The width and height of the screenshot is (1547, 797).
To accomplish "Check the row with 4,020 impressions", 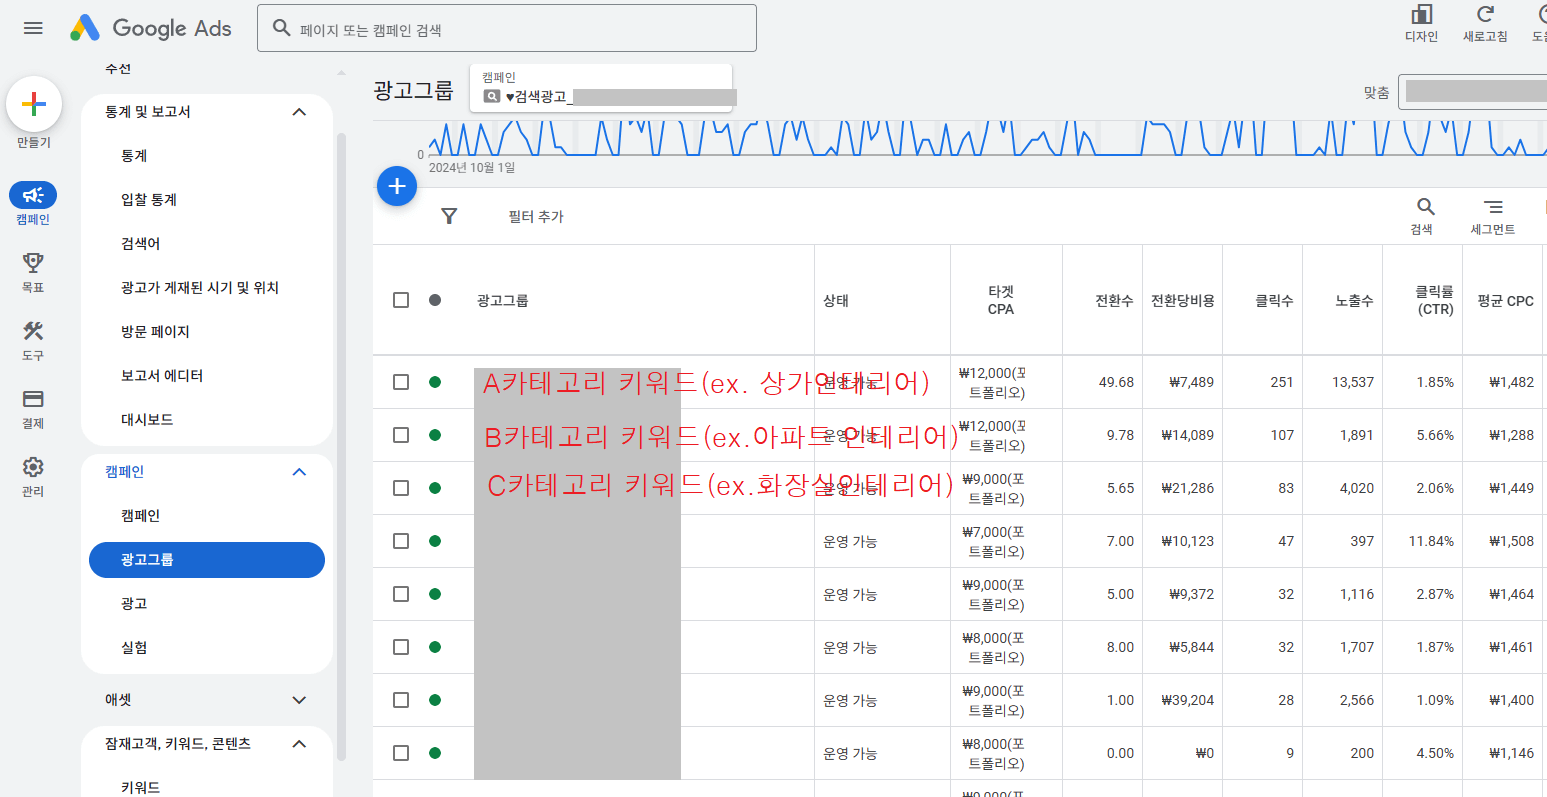I will (401, 488).
